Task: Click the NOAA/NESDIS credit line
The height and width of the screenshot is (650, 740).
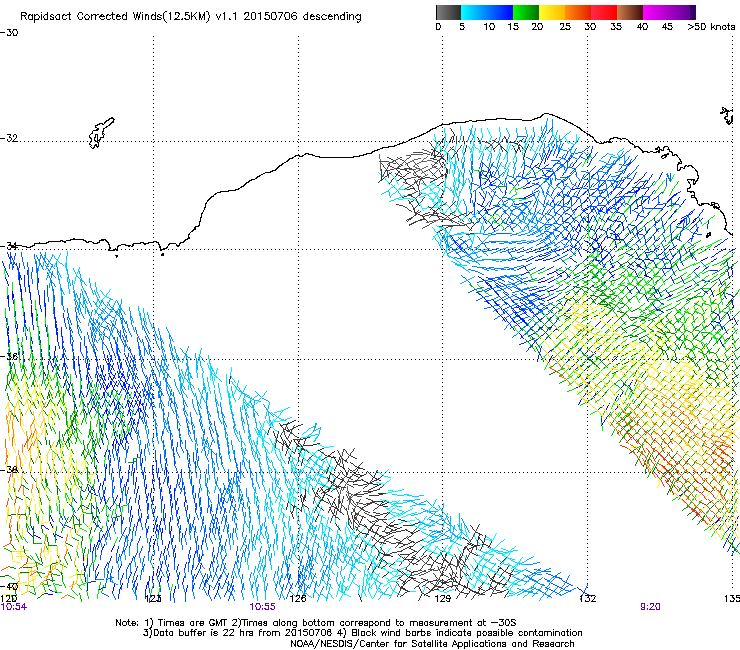Action: point(432,644)
